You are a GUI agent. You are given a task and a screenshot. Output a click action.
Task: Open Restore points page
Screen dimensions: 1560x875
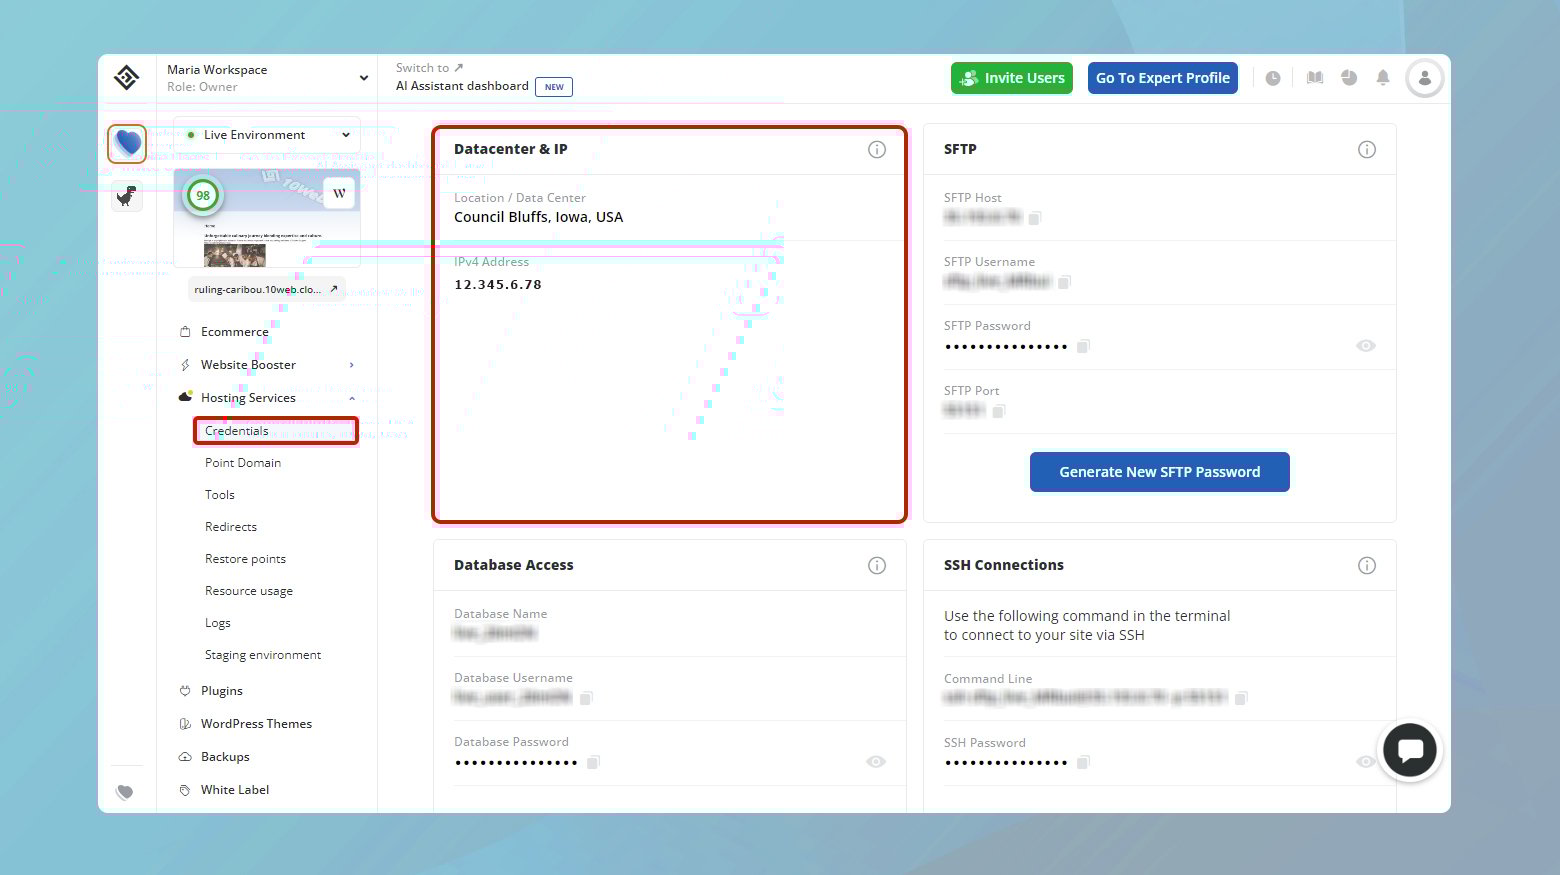(x=245, y=559)
